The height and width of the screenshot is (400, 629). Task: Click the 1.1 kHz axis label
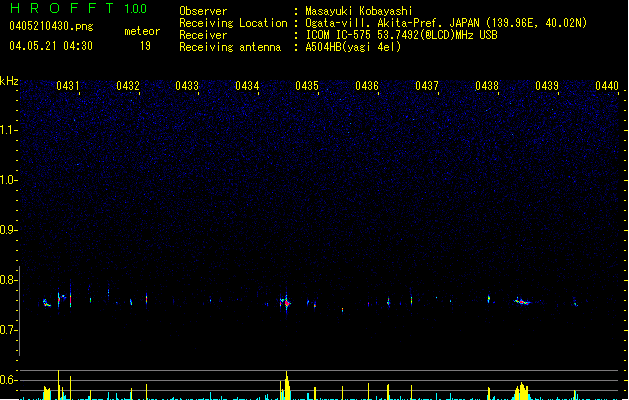click(9, 130)
